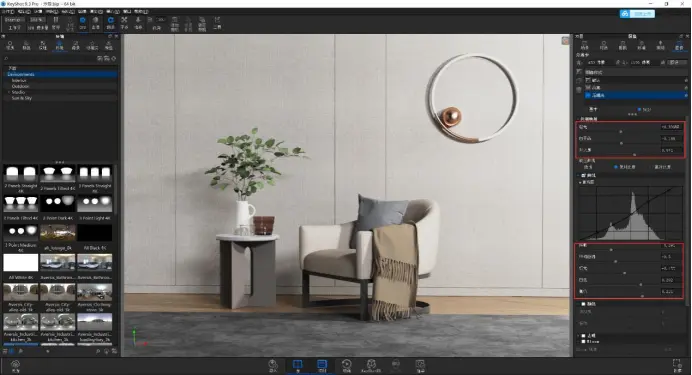Open the KeyVR bottom toolbar button

(396, 366)
